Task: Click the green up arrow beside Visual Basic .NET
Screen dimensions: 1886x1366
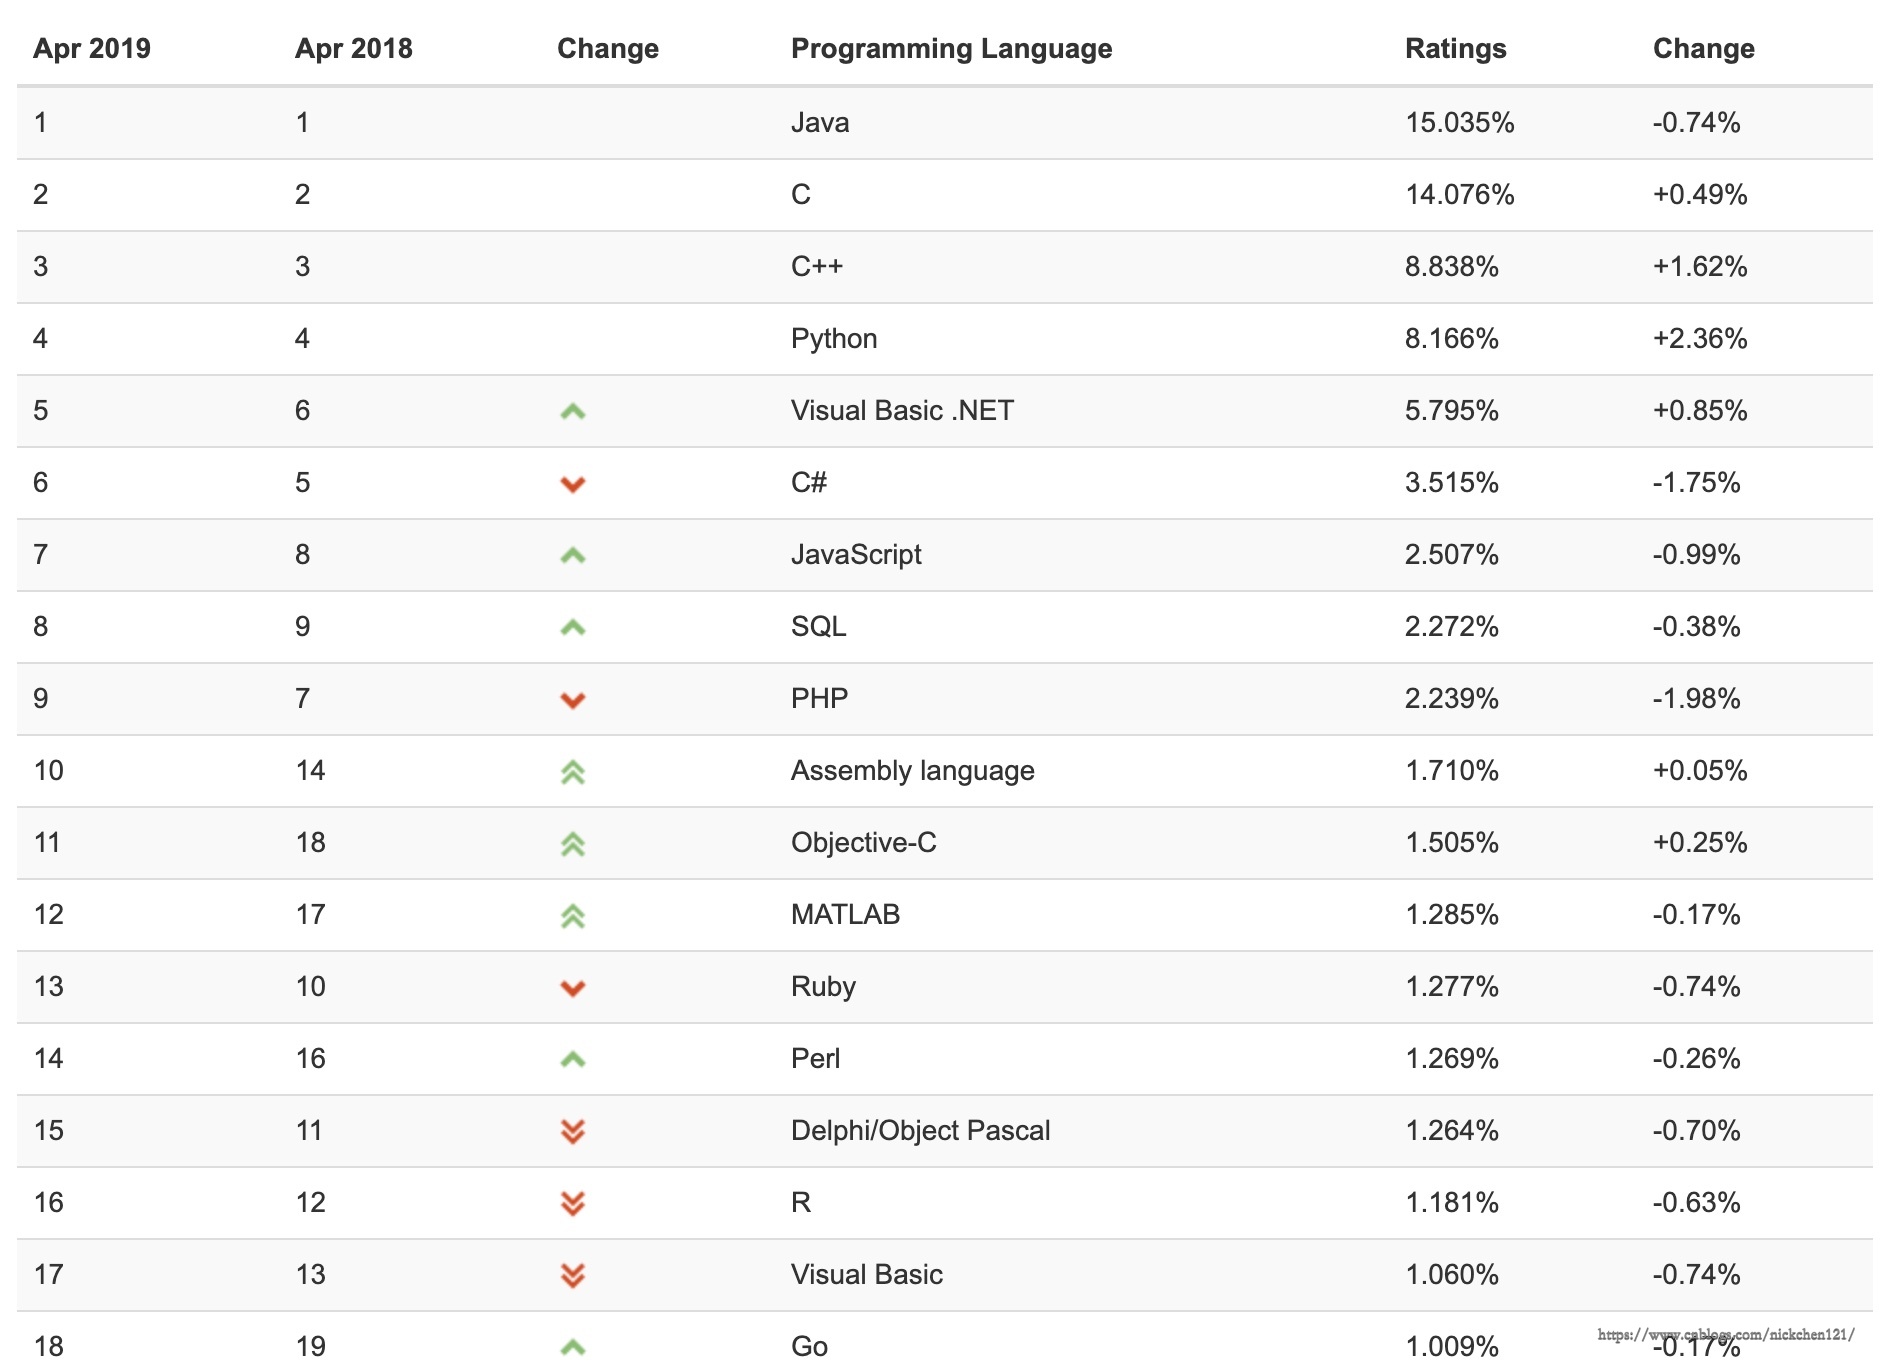Action: (x=573, y=411)
